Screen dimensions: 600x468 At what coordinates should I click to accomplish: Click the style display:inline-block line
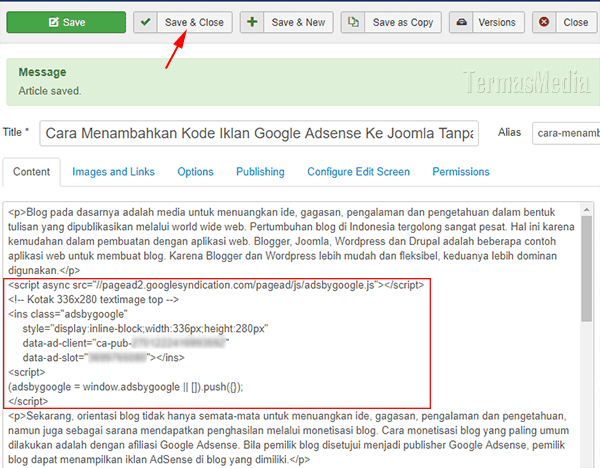[145, 329]
